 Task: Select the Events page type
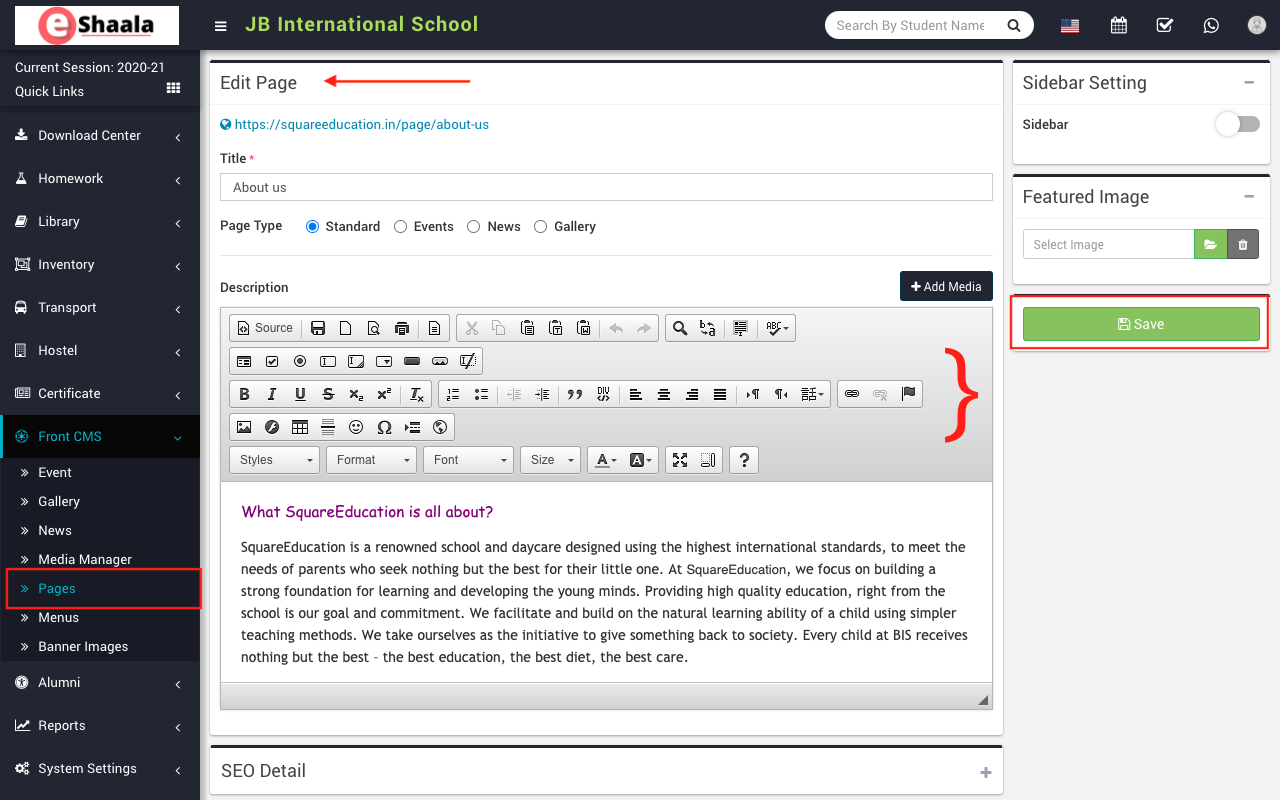click(x=400, y=227)
